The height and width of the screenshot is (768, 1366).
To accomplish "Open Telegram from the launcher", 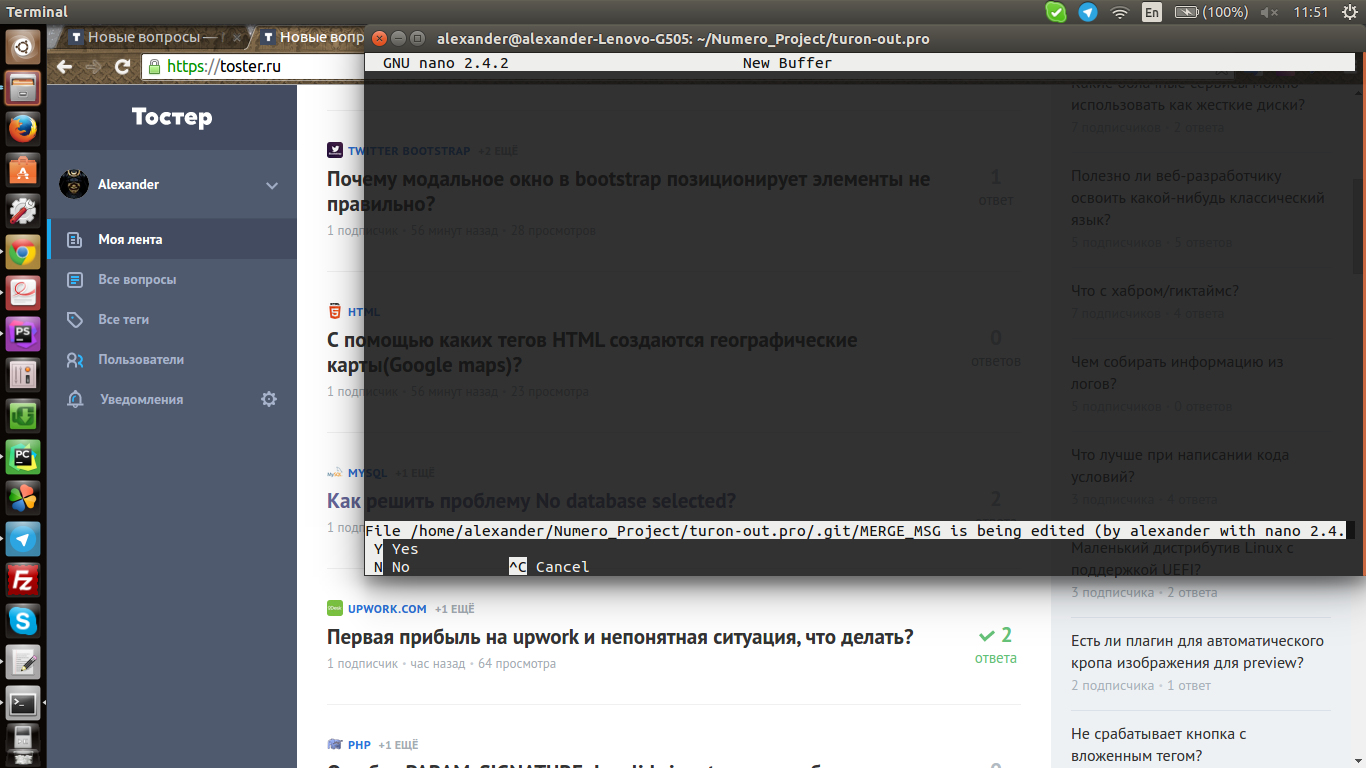I will 23,539.
